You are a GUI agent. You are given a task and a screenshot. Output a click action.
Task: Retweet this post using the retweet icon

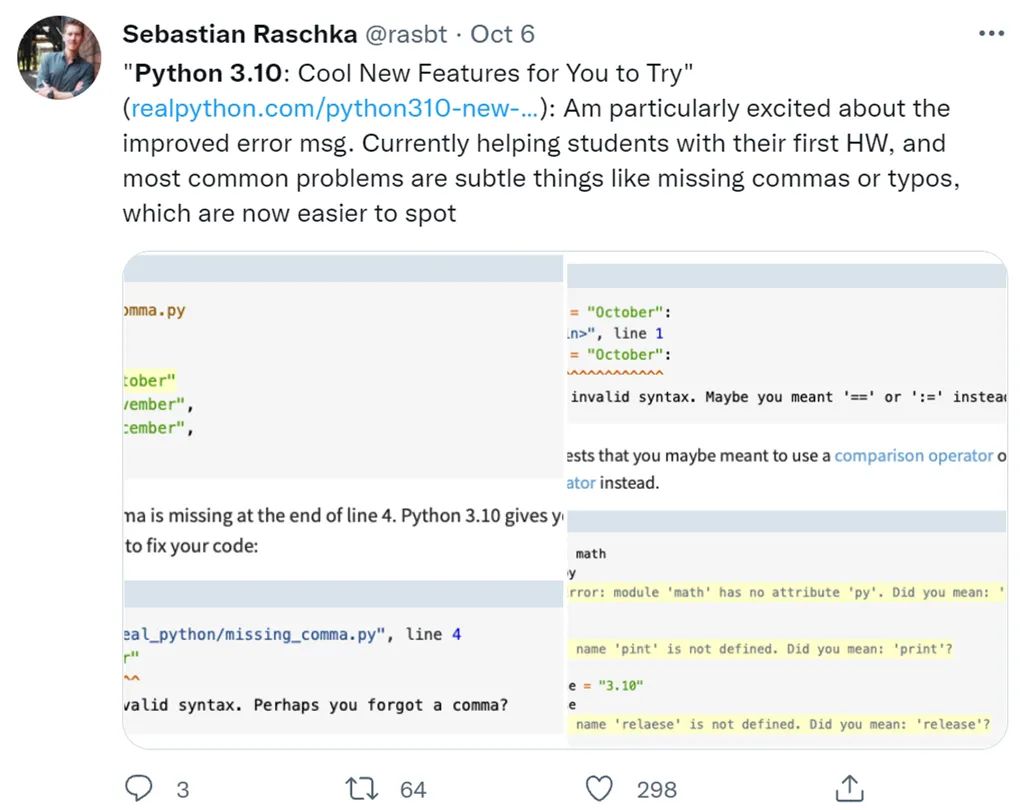pos(360,788)
